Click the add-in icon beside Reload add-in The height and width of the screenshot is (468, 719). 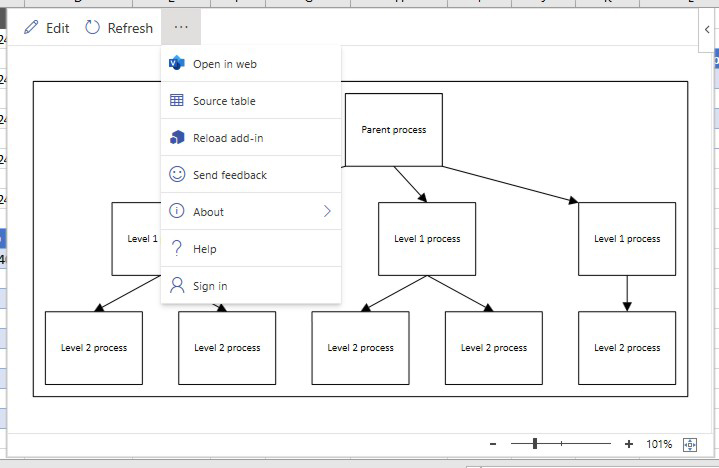177,137
